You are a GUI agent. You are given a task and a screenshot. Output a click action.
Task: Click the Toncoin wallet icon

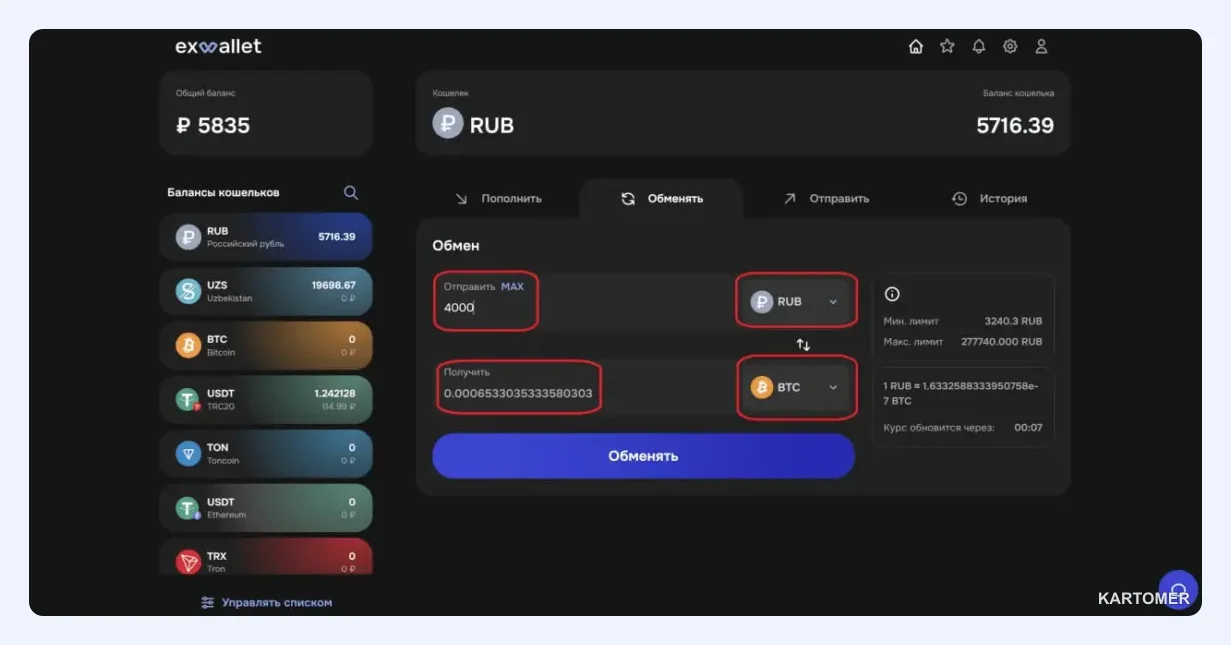189,454
